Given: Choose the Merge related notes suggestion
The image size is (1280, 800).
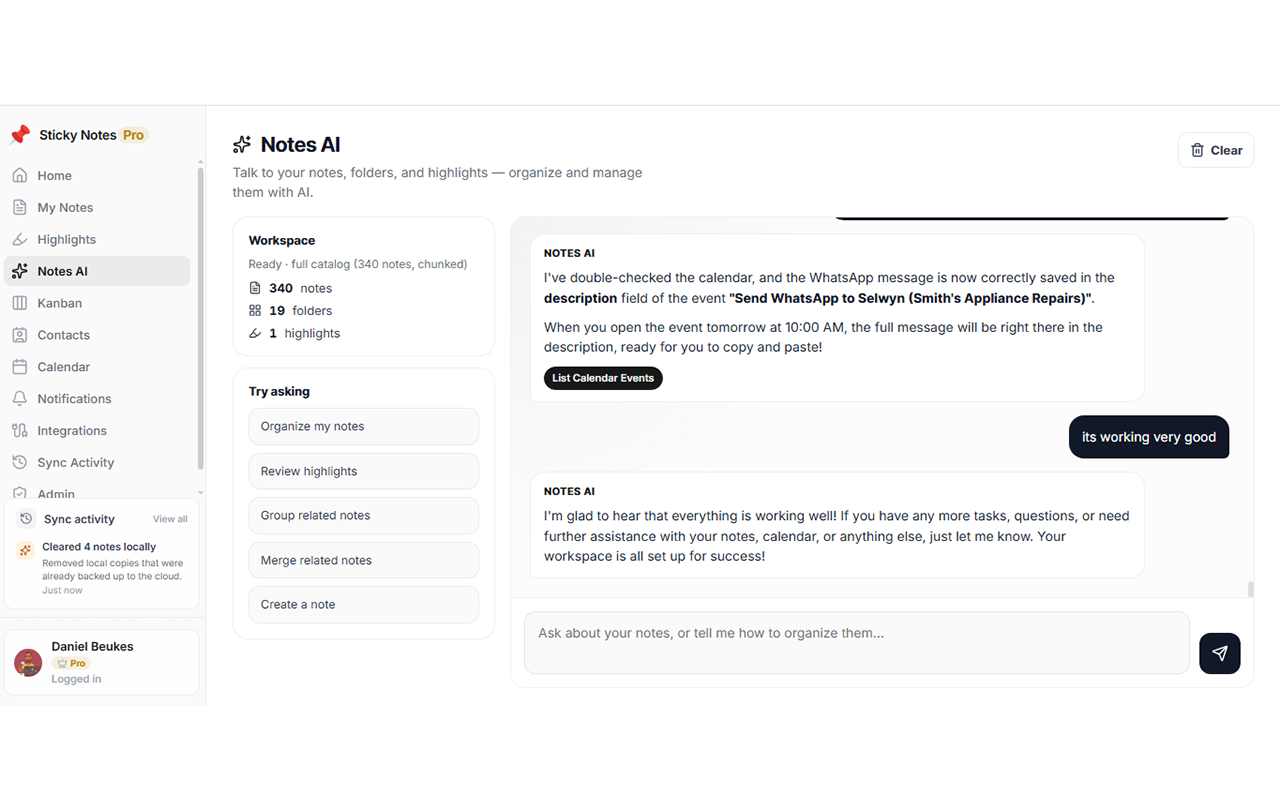Looking at the screenshot, I should click(363, 560).
